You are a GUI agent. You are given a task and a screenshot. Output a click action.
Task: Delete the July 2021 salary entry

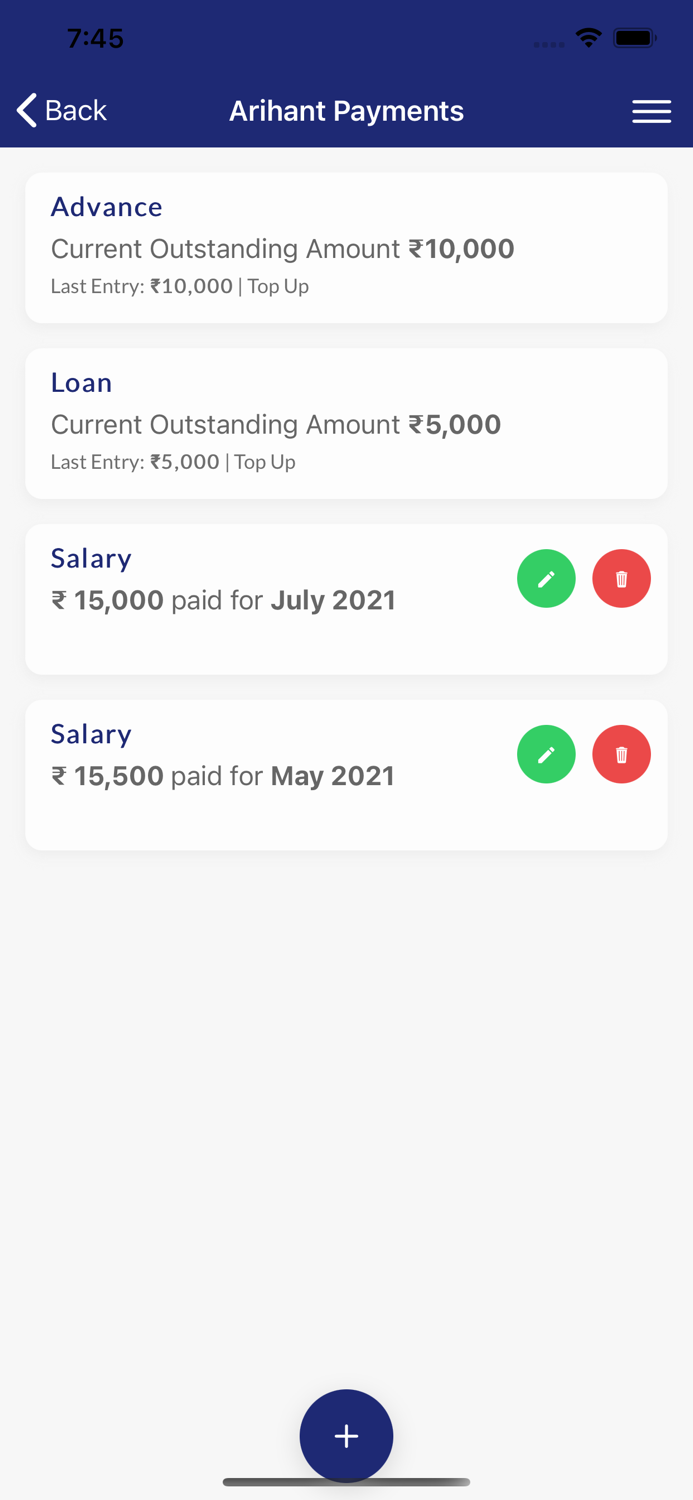tap(621, 578)
